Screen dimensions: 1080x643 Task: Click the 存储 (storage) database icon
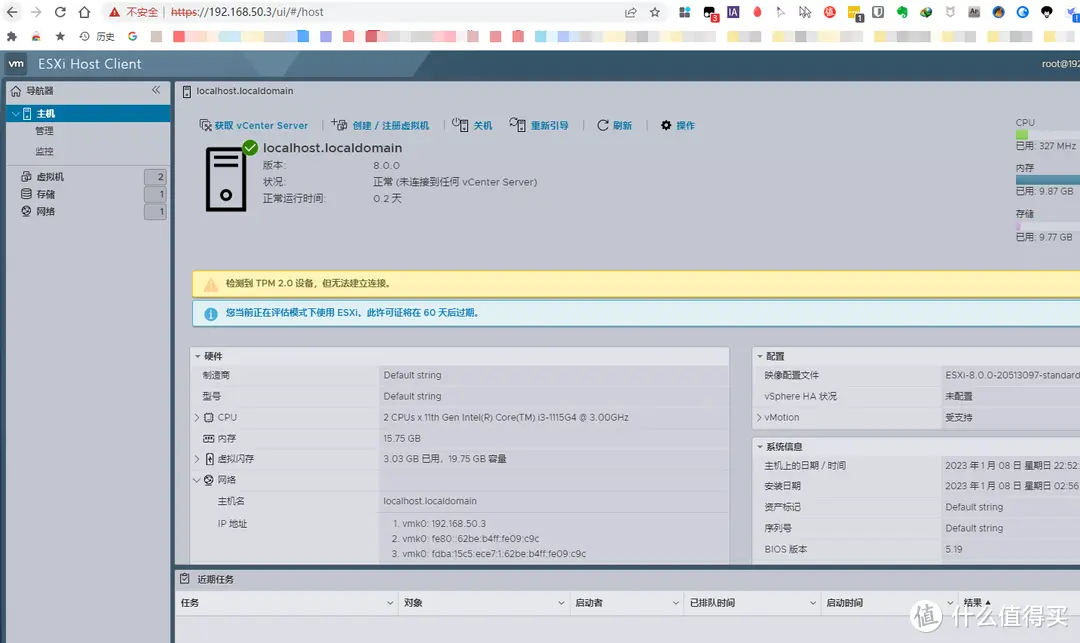pyautogui.click(x=26, y=194)
